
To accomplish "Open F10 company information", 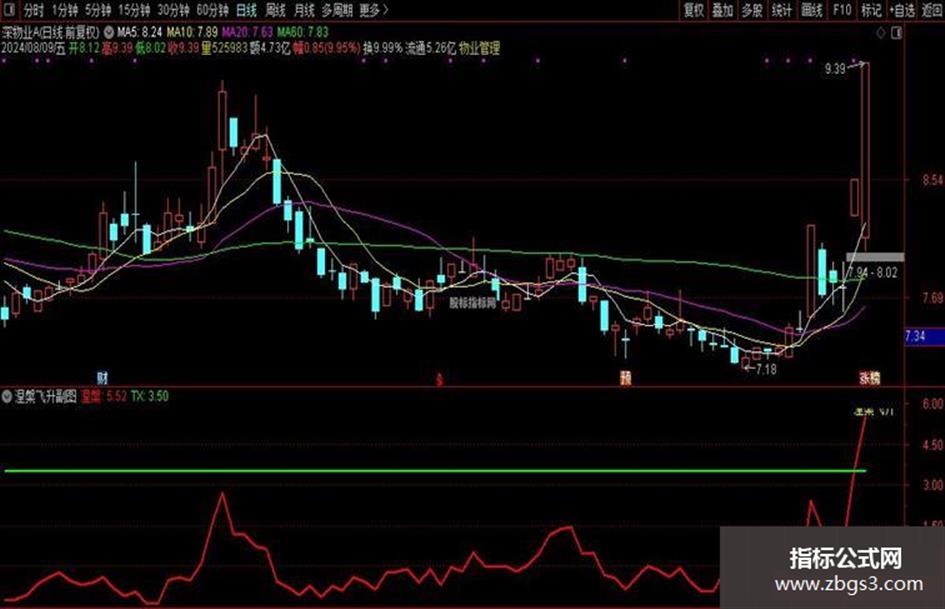I will pos(842,10).
